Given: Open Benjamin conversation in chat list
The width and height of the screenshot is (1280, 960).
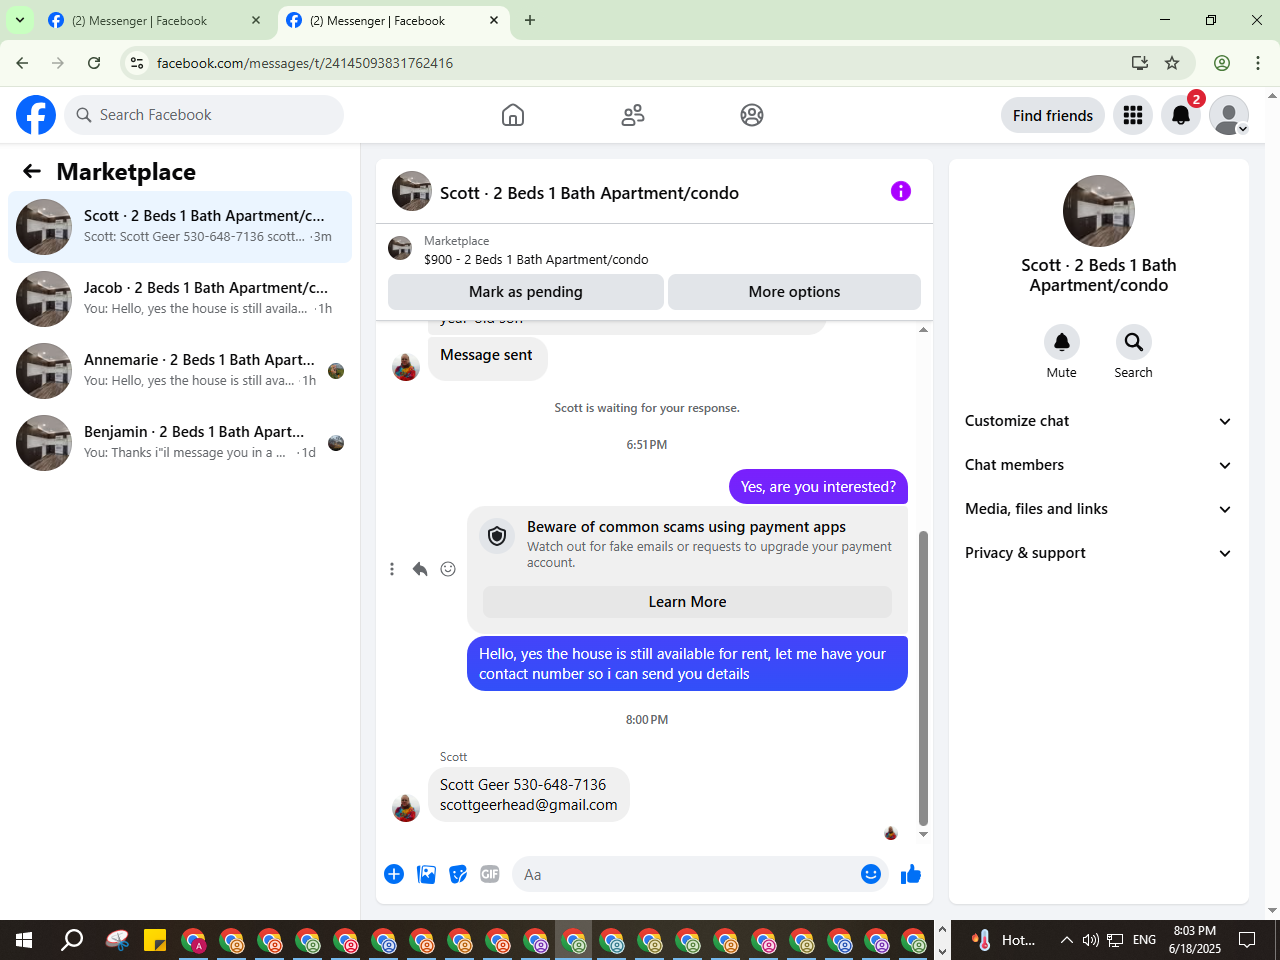Looking at the screenshot, I should click(180, 443).
